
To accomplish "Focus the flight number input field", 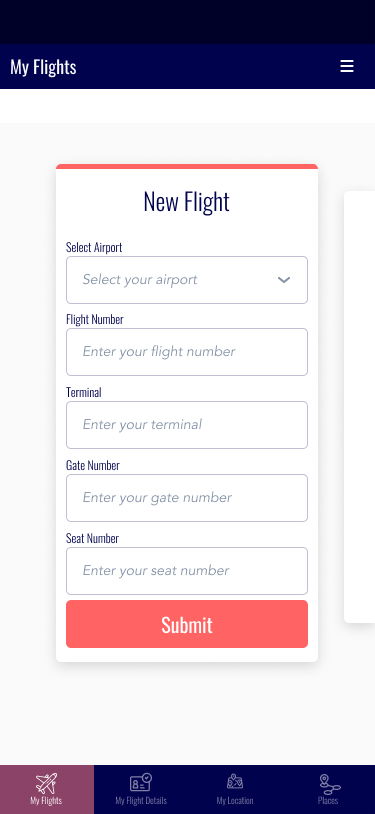I will 187,352.
